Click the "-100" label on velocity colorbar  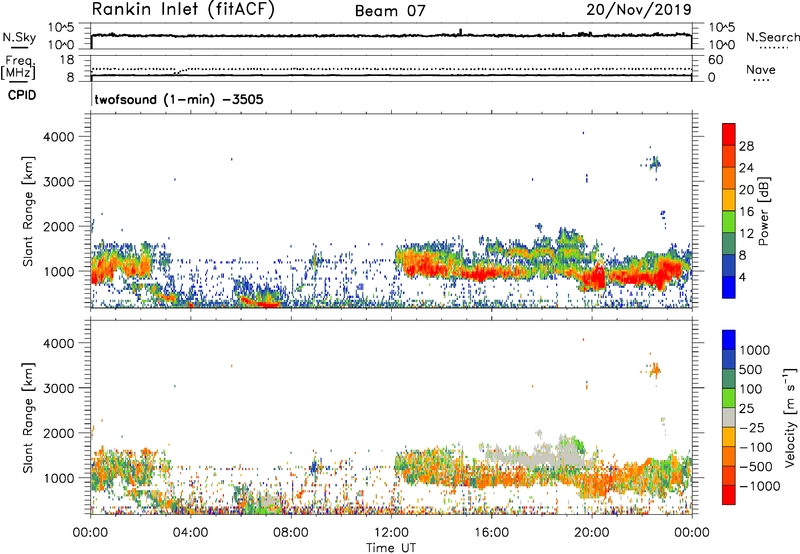[x=757, y=447]
